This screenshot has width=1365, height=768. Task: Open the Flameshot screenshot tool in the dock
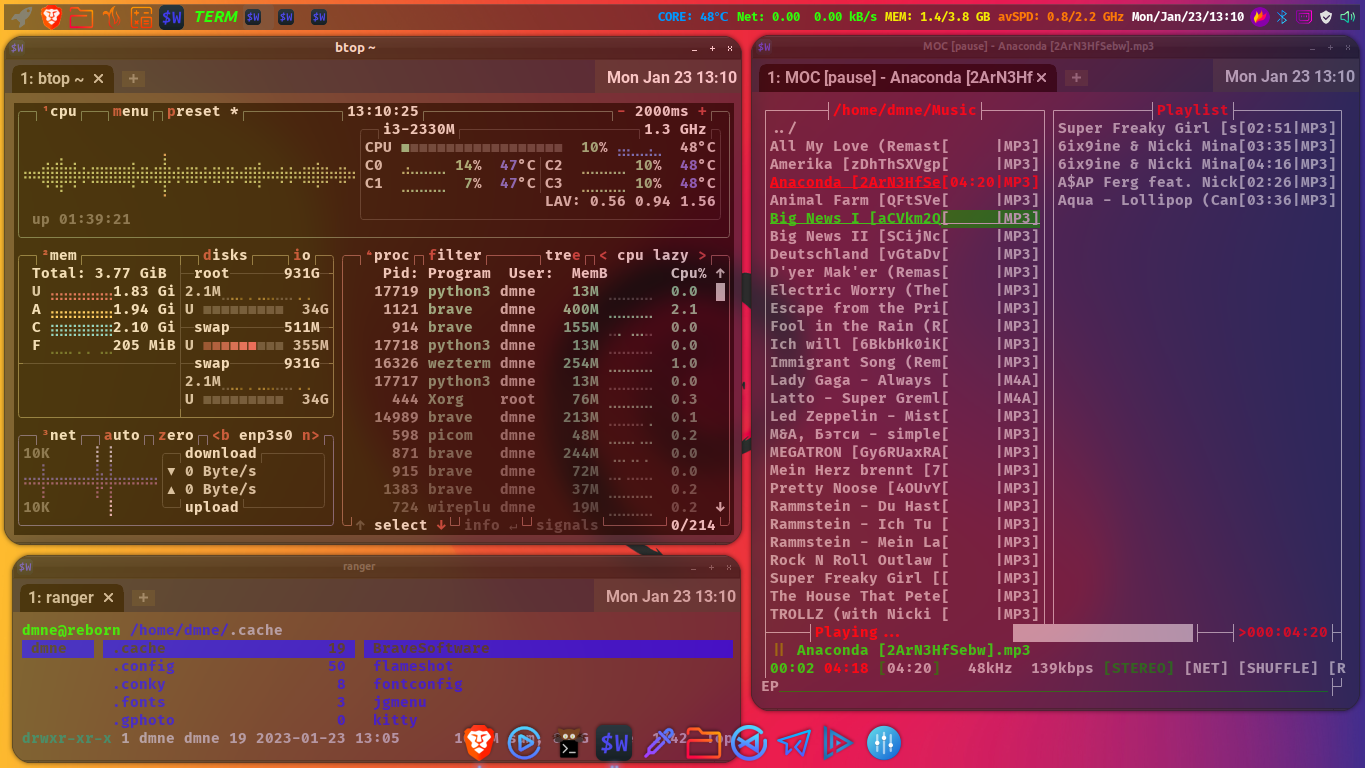point(657,742)
